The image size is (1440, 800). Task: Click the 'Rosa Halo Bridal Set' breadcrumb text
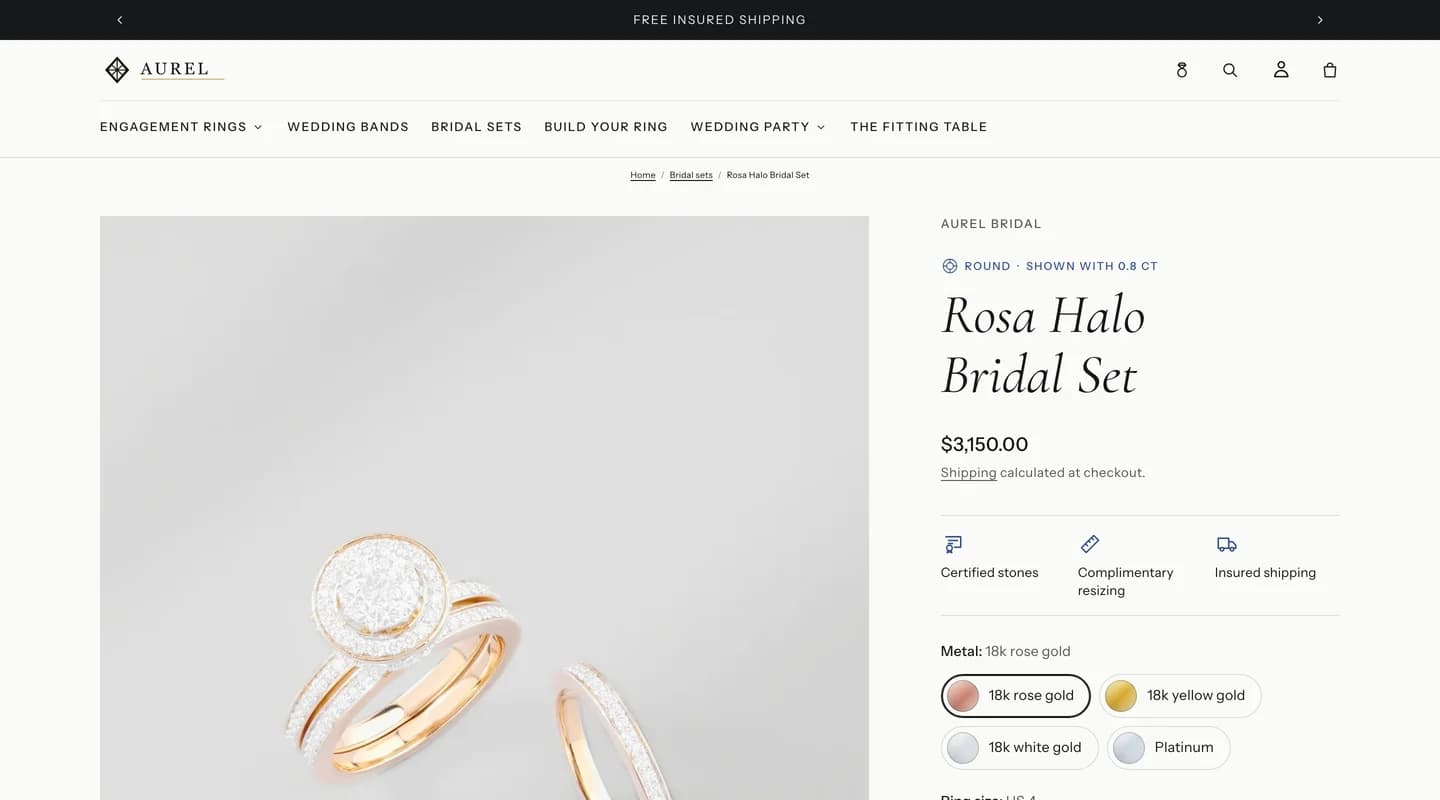pos(768,175)
